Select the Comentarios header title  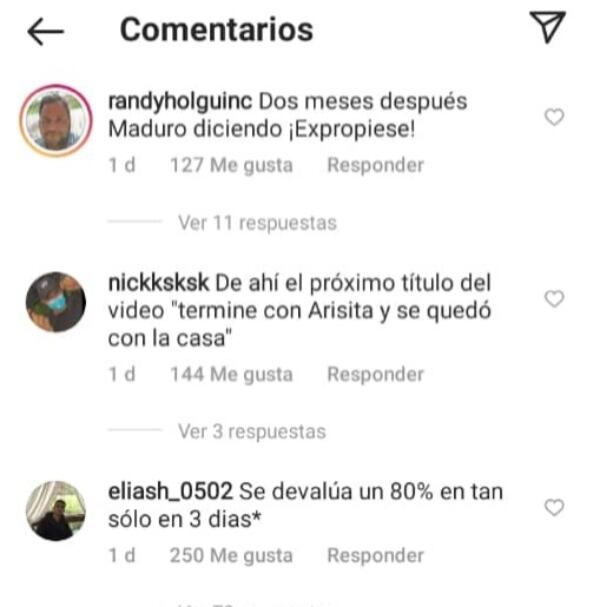(216, 30)
